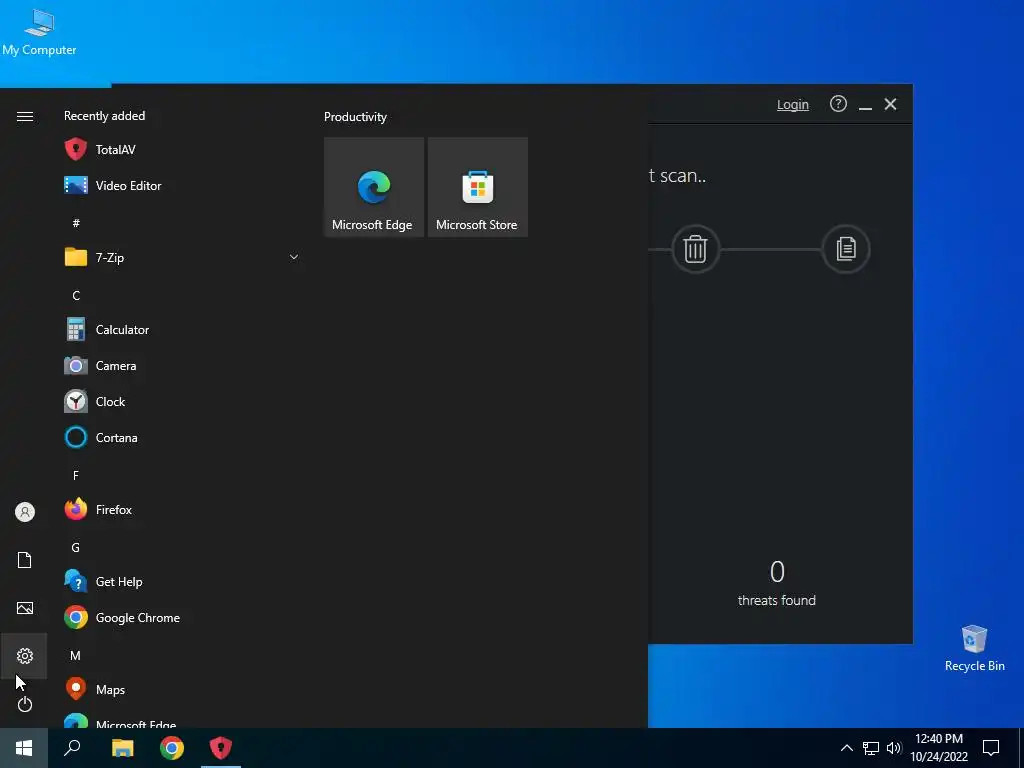The image size is (1024, 768).
Task: Click the M letter header in app list
Action: coord(76,655)
